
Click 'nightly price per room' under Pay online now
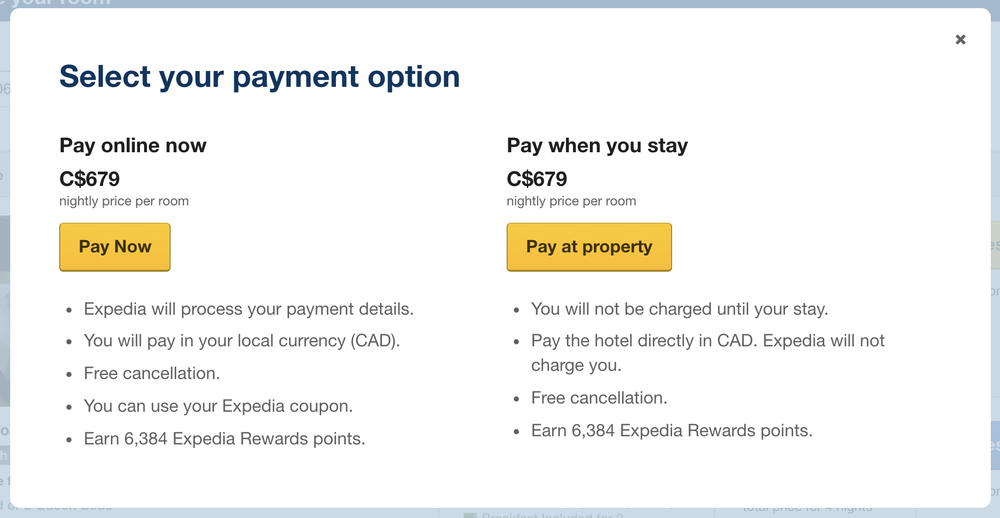[124, 201]
